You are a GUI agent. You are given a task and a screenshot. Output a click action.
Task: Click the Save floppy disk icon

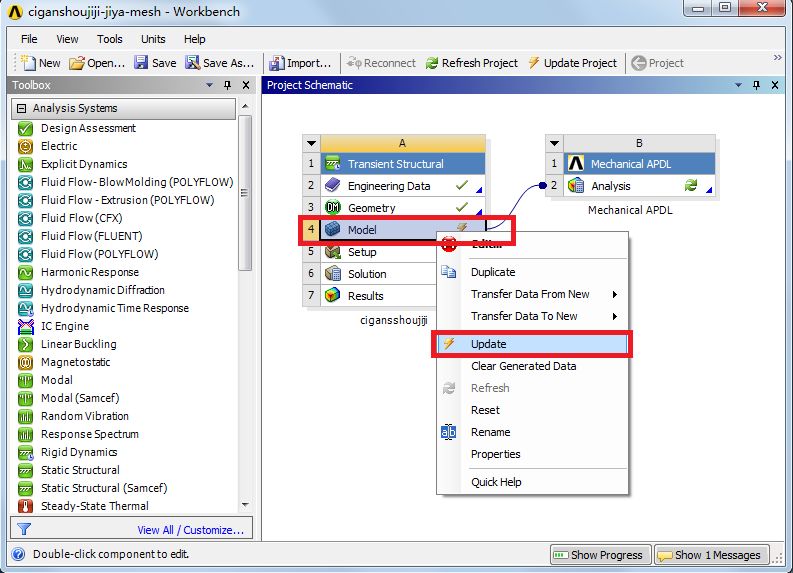141,62
